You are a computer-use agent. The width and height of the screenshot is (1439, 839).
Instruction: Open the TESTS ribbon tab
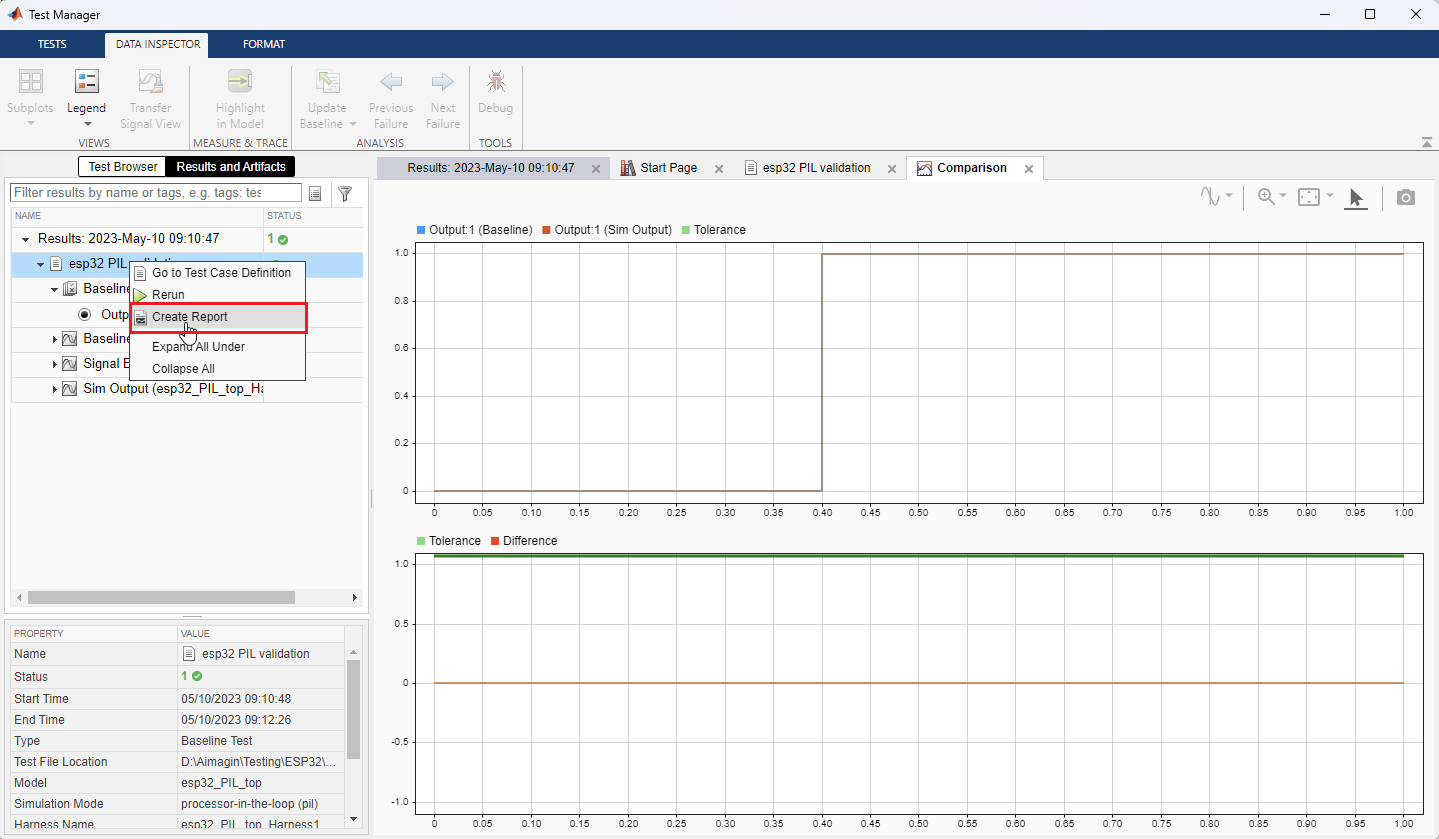pyautogui.click(x=53, y=44)
